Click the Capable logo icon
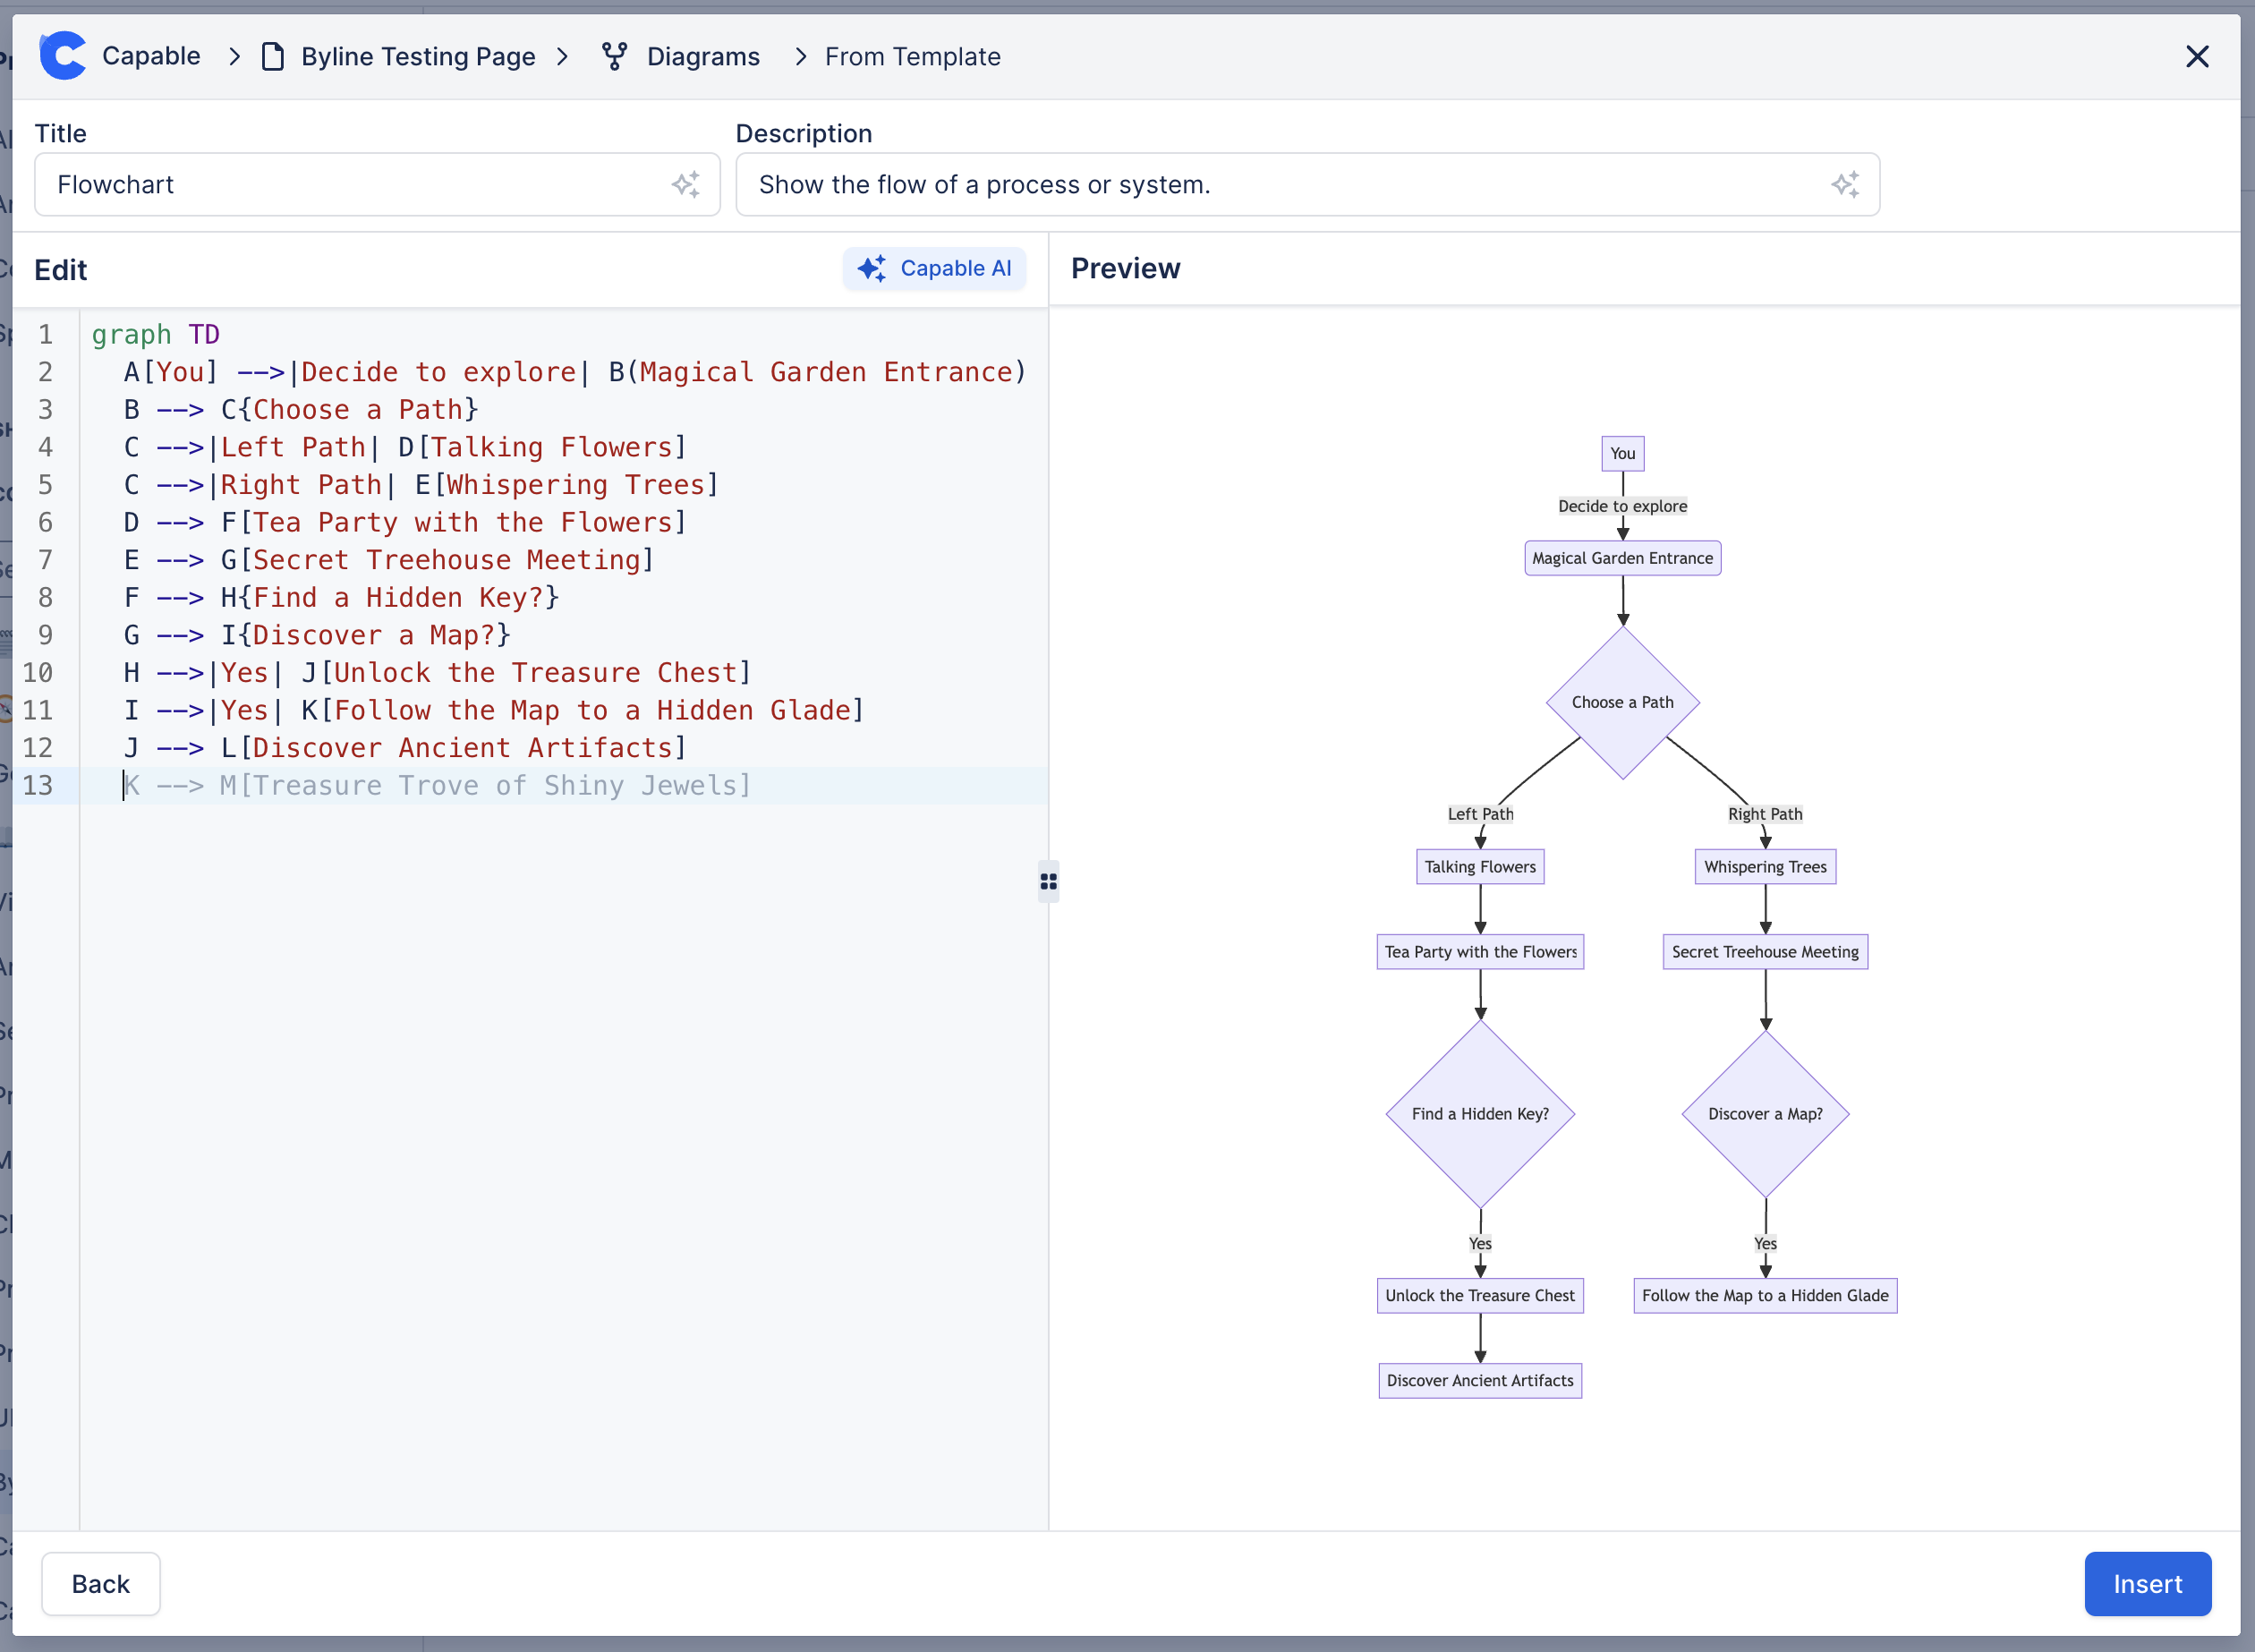Viewport: 2255px width, 1652px height. 63,56
